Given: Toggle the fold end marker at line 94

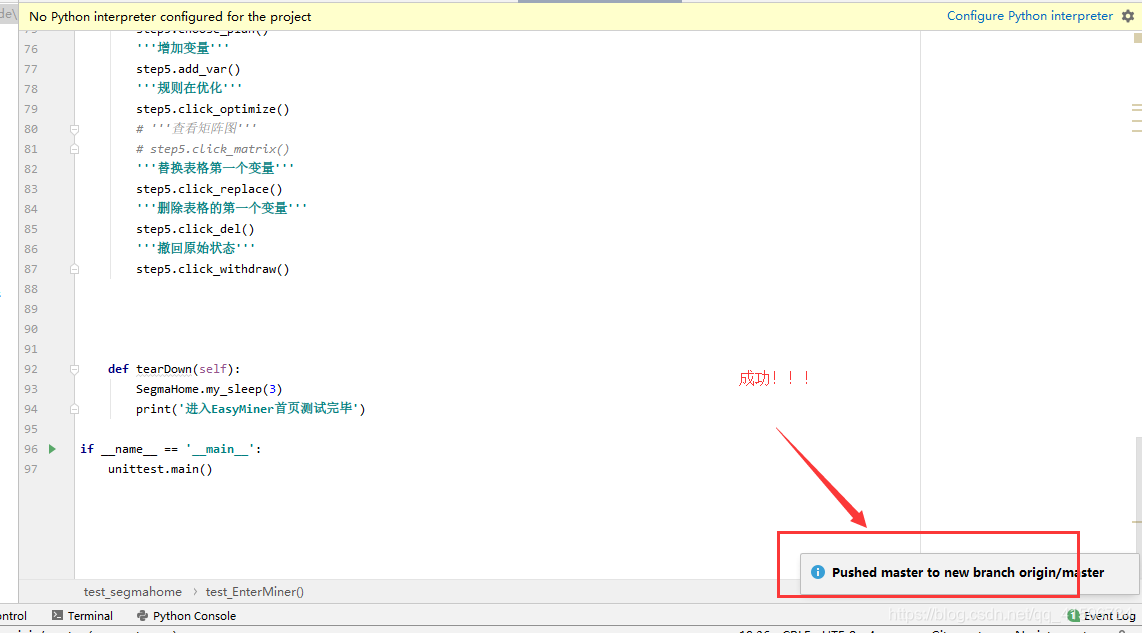Looking at the screenshot, I should point(74,409).
